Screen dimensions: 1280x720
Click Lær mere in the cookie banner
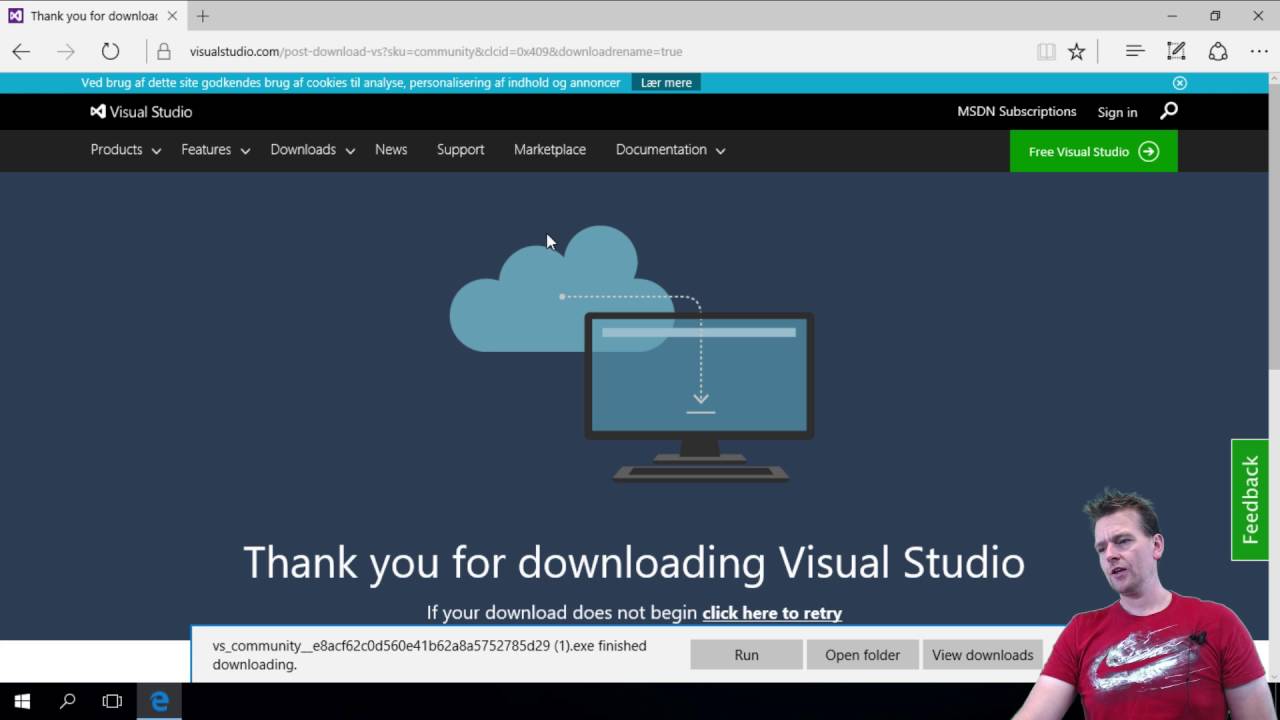pyautogui.click(x=666, y=83)
